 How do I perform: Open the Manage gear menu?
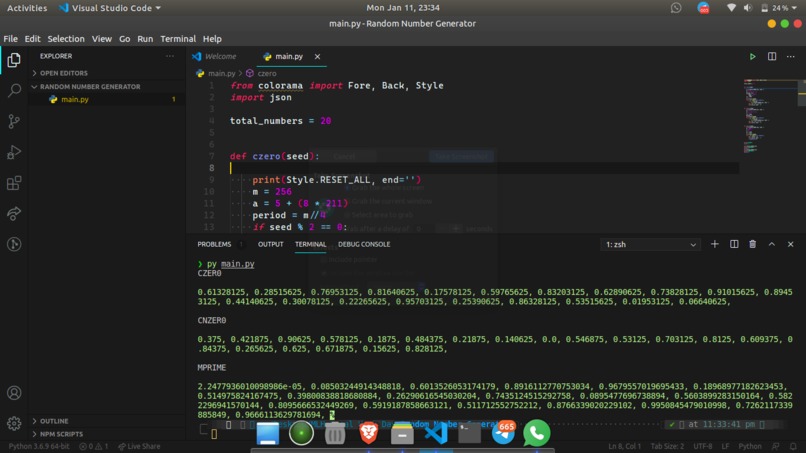[x=14, y=423]
